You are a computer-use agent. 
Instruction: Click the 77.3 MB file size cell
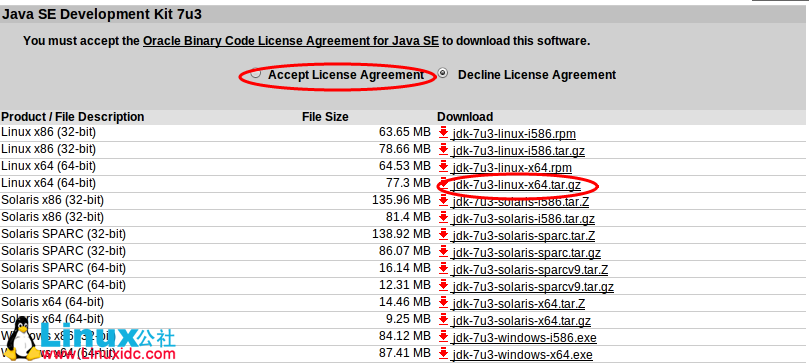coord(408,184)
